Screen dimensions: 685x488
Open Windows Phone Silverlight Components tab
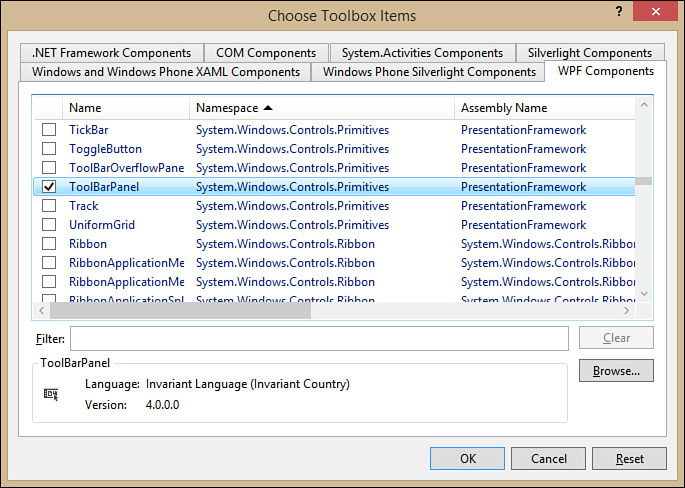427,72
